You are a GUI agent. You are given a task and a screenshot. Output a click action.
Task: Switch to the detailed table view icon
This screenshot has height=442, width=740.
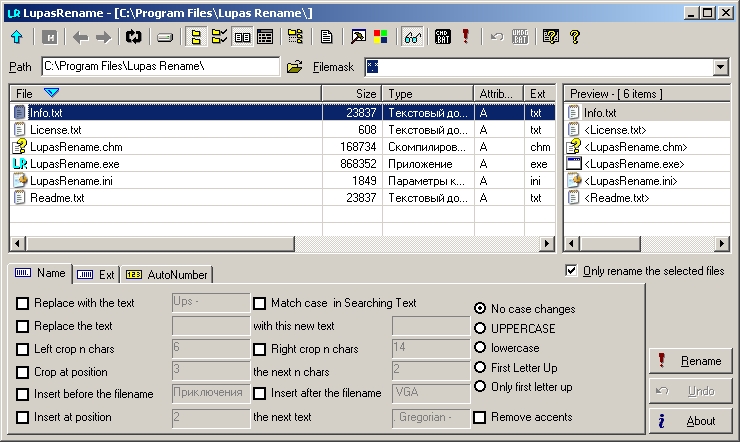coord(265,37)
